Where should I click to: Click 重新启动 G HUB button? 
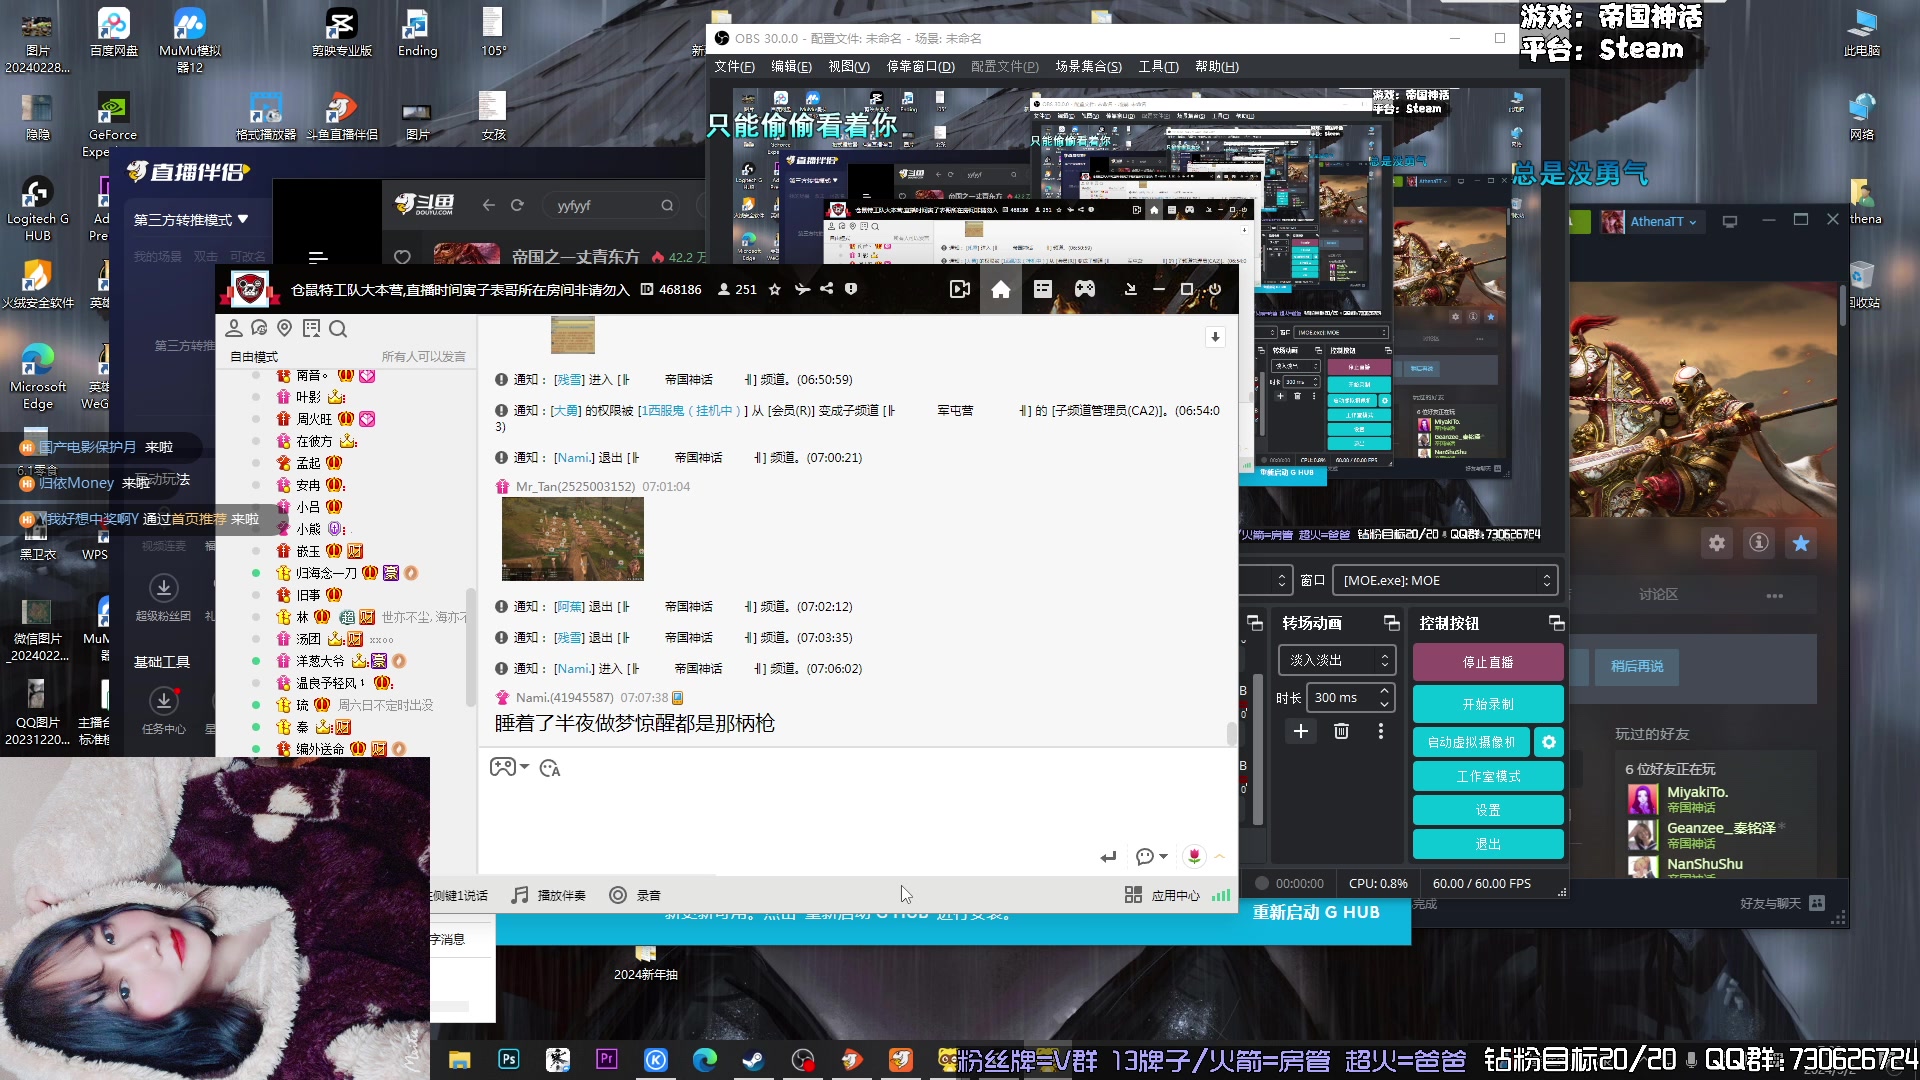point(1316,912)
